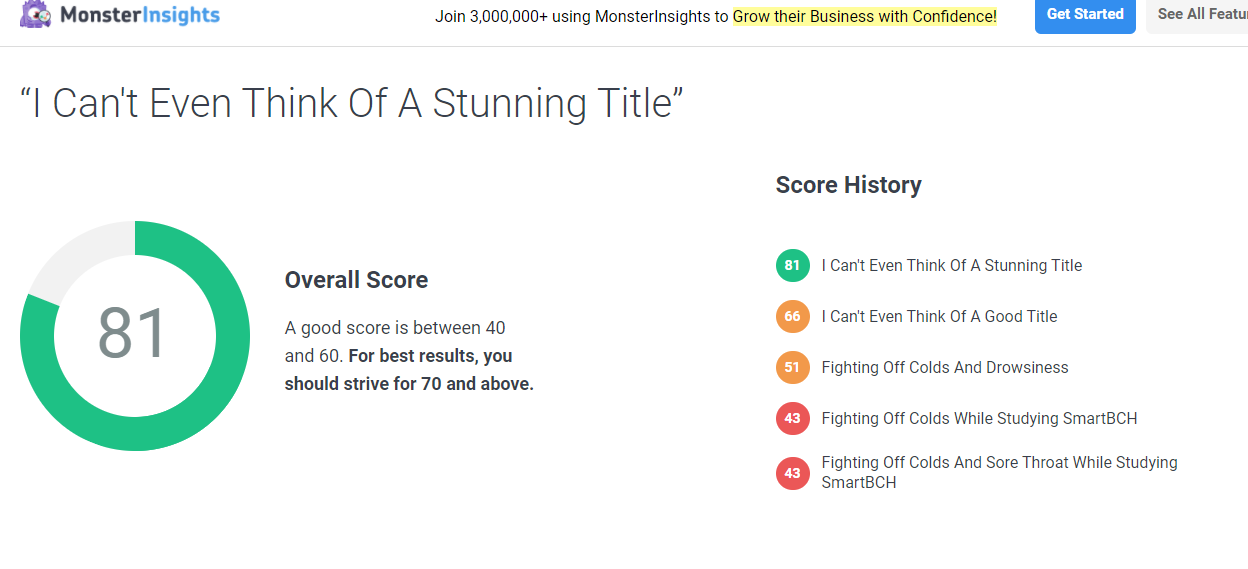This screenshot has height=569, width=1248.
Task: Click the red 43 badge for SmartBCH title
Action: (792, 418)
